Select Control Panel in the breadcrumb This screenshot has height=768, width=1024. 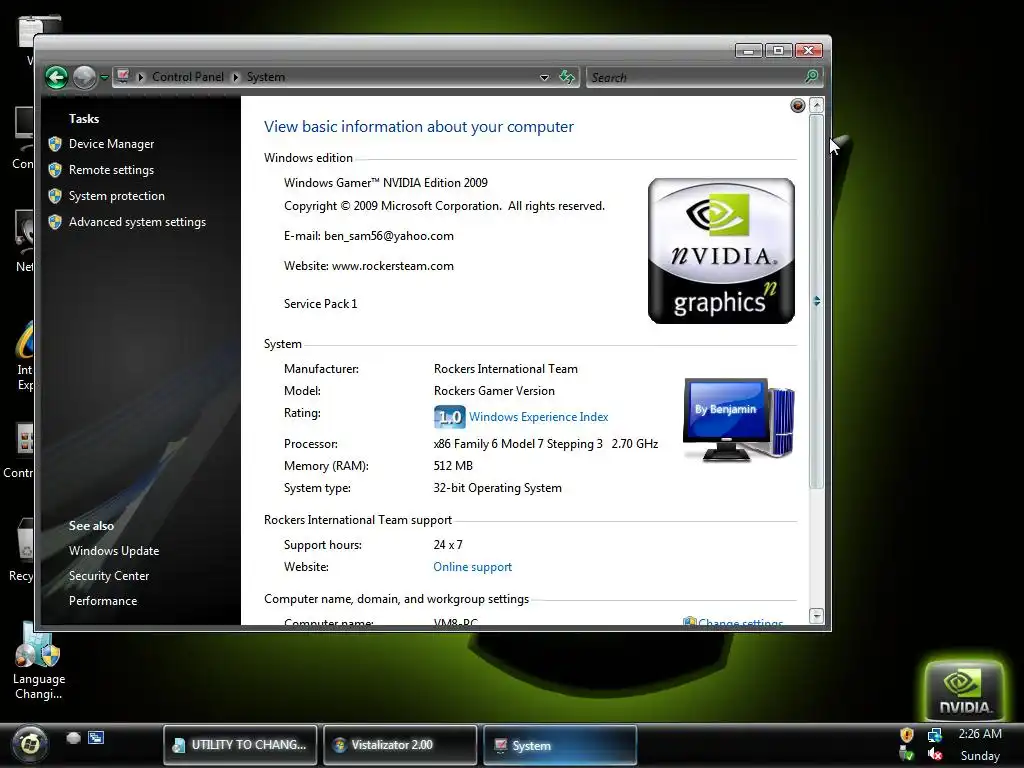pyautogui.click(x=187, y=77)
